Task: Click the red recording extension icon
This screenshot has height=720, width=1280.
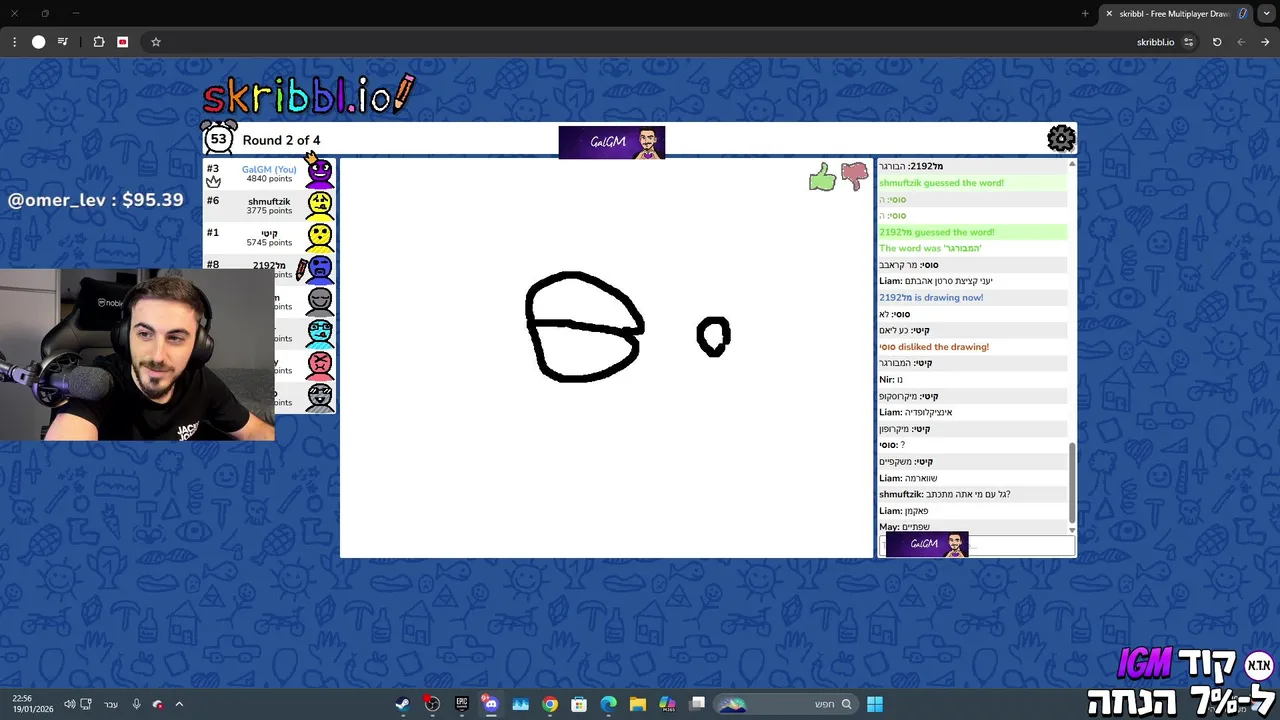Action: pyautogui.click(x=123, y=42)
